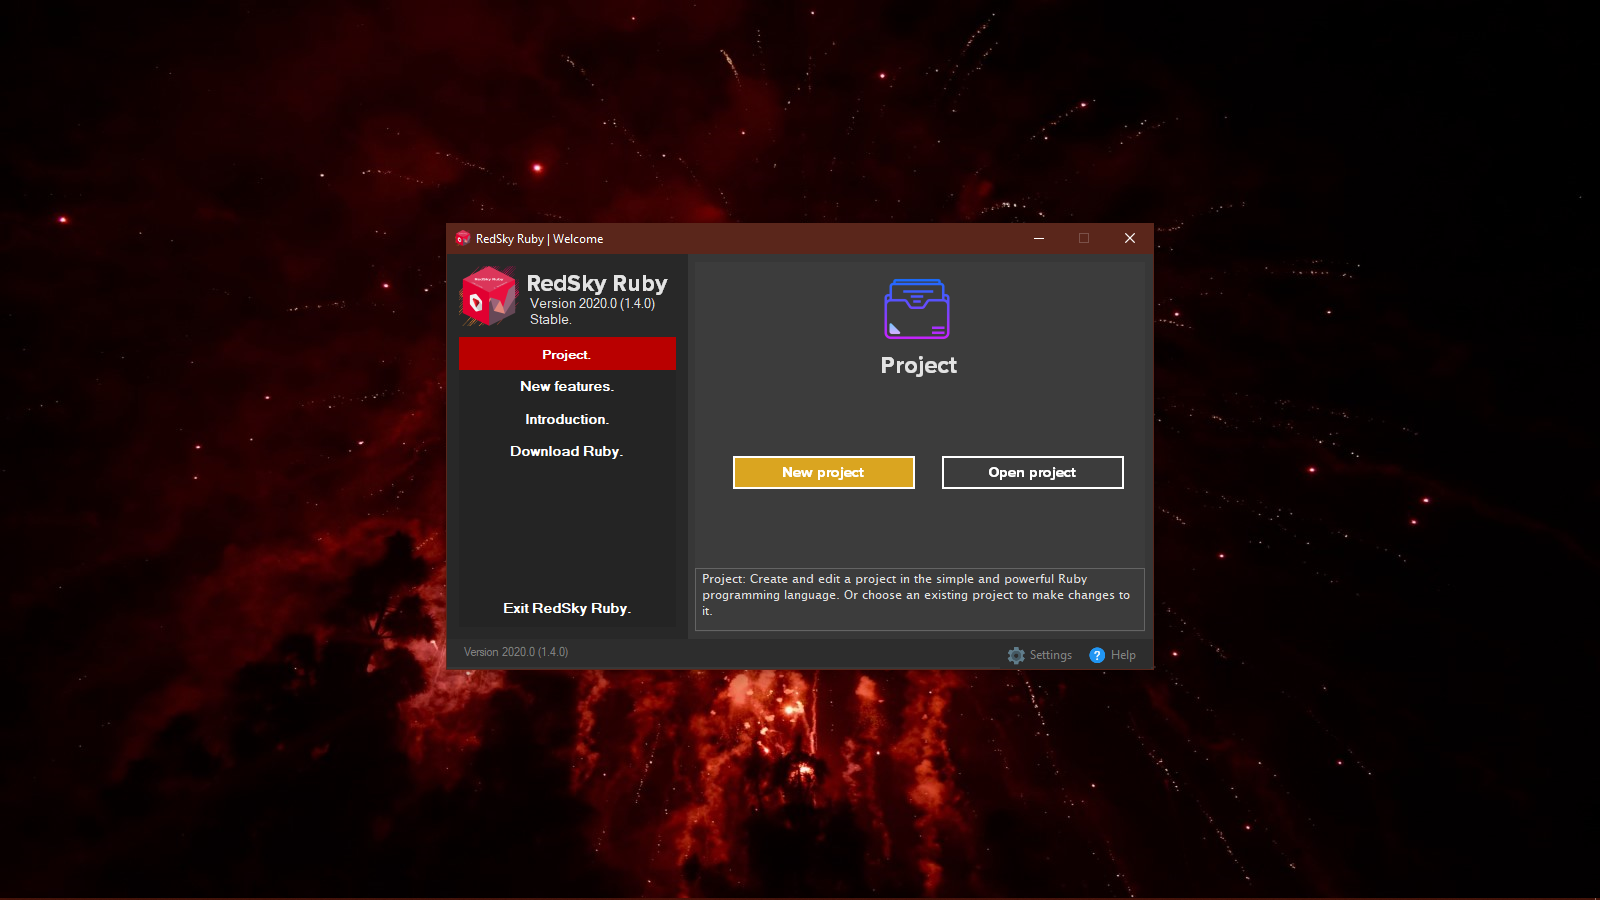Viewport: 1600px width, 900px height.
Task: Click the Open project button
Action: pyautogui.click(x=1033, y=473)
